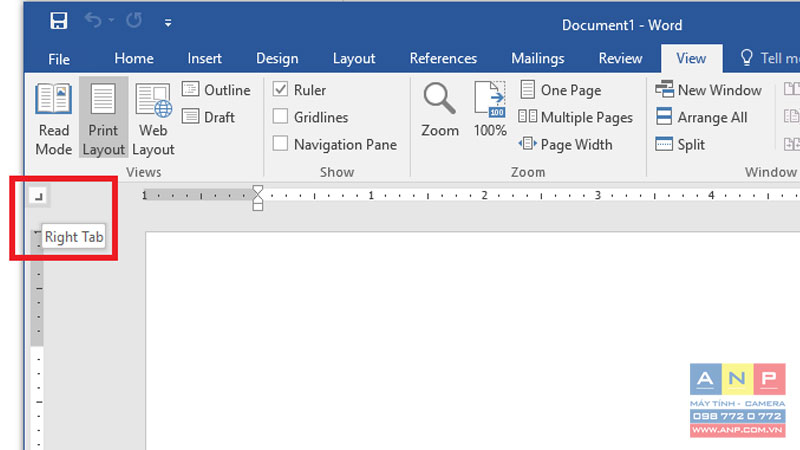Click Arrange All windows
800x450 pixels.
coord(702,117)
